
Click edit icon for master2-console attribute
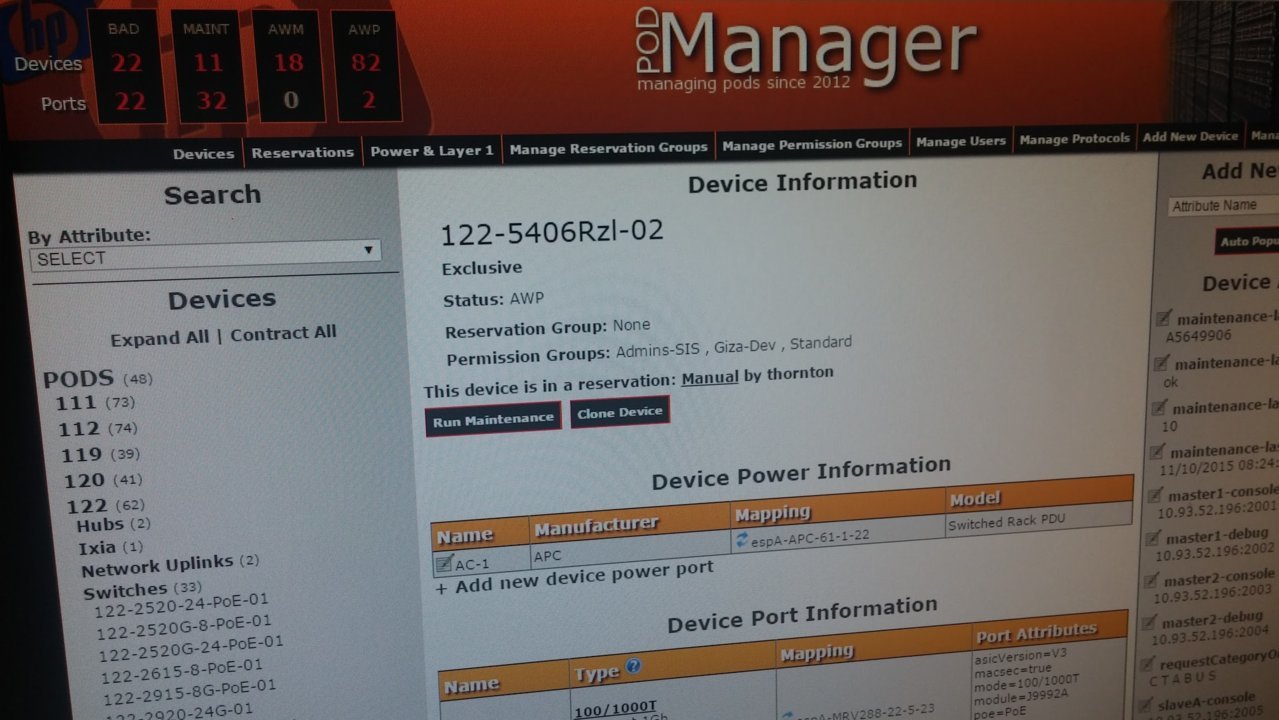tap(1152, 581)
